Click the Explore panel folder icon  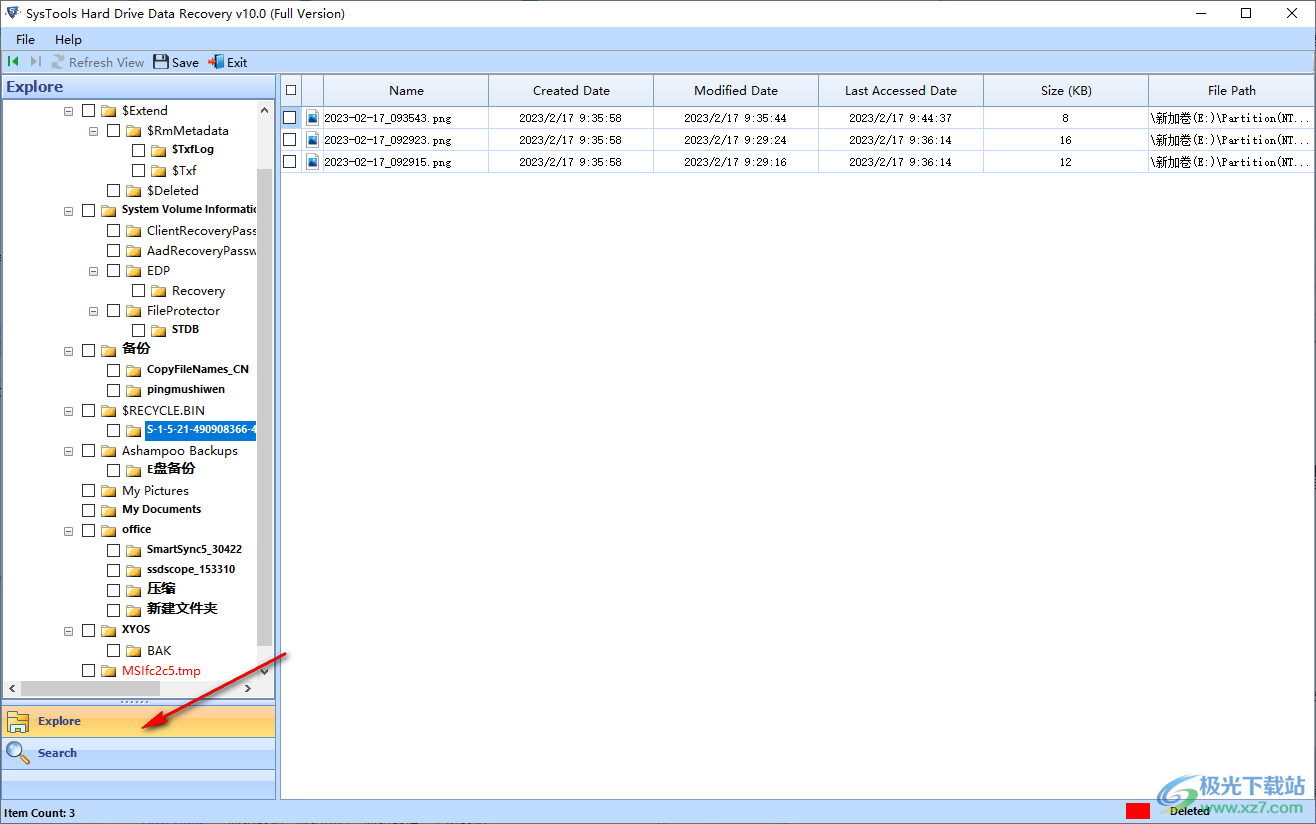18,721
